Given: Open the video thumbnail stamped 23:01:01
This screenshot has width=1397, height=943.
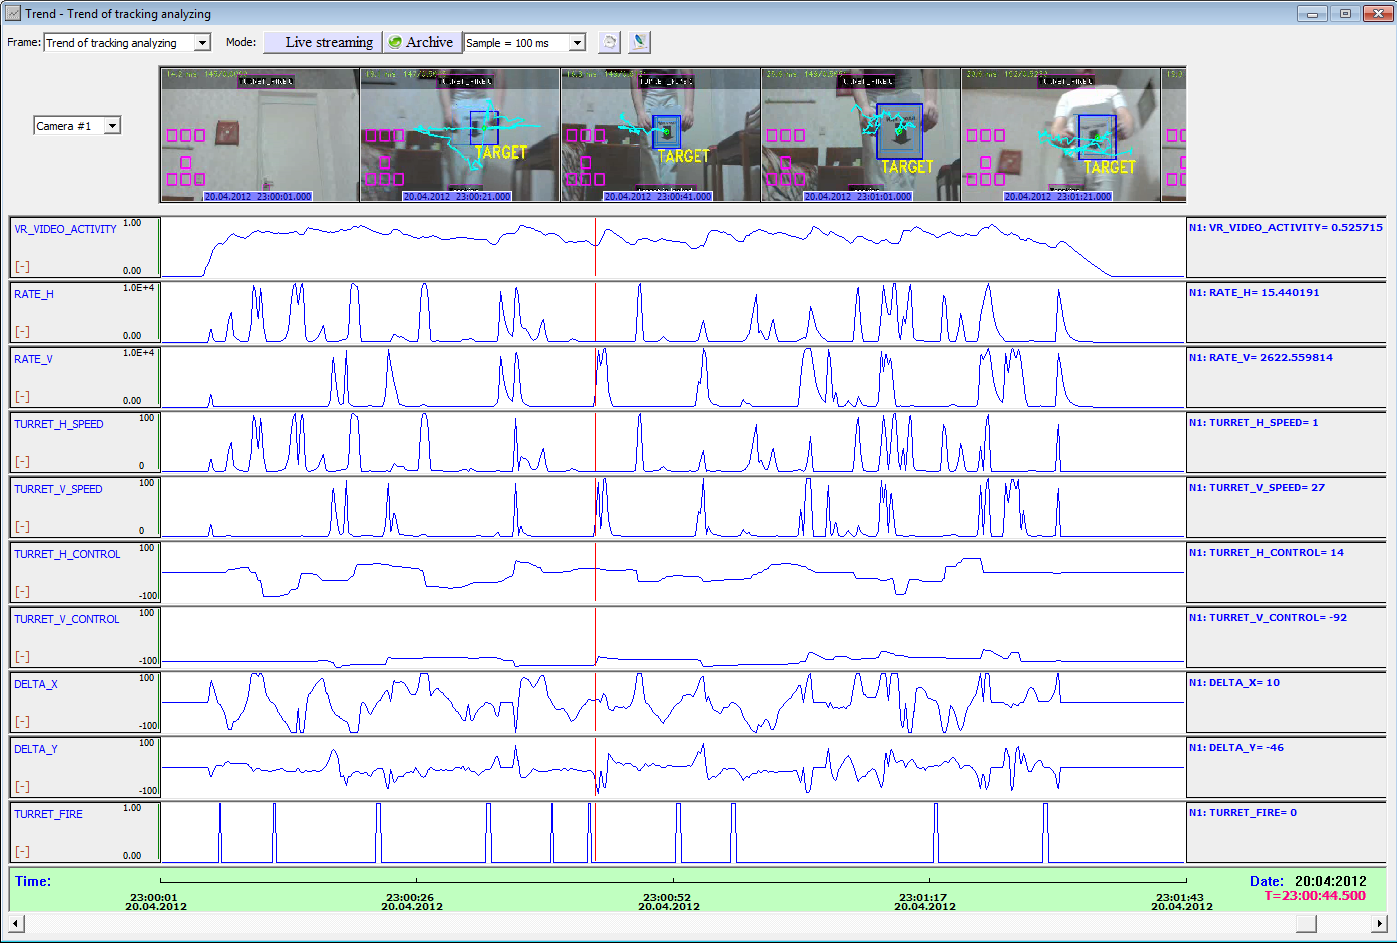Looking at the screenshot, I should (860, 135).
